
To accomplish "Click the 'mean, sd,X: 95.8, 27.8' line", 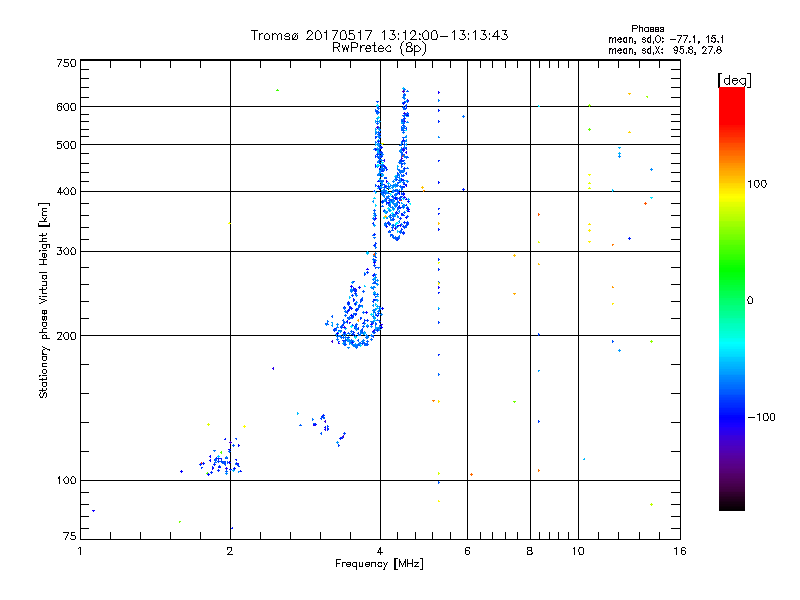I will click(x=665, y=50).
